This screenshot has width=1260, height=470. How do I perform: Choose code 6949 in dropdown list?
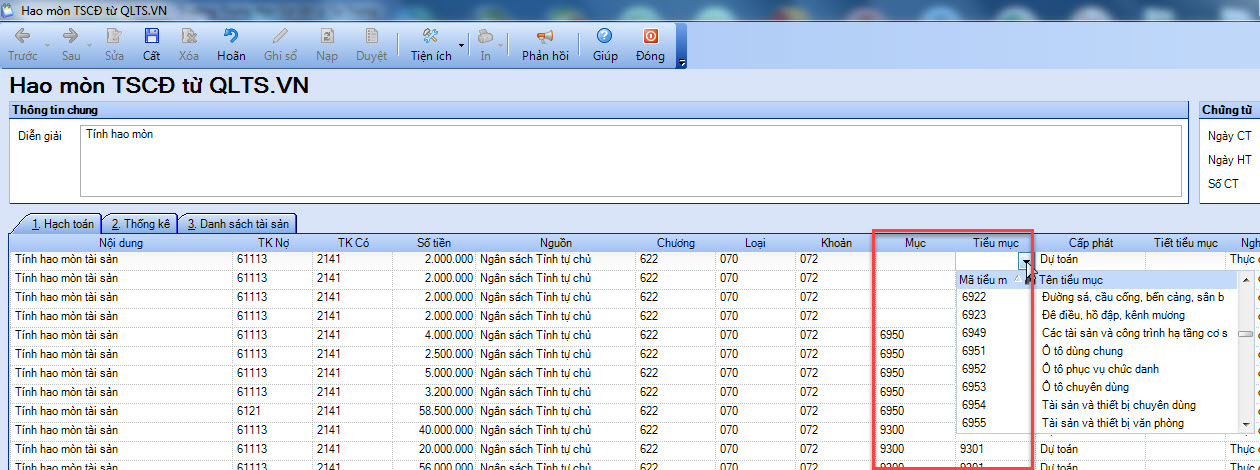974,333
